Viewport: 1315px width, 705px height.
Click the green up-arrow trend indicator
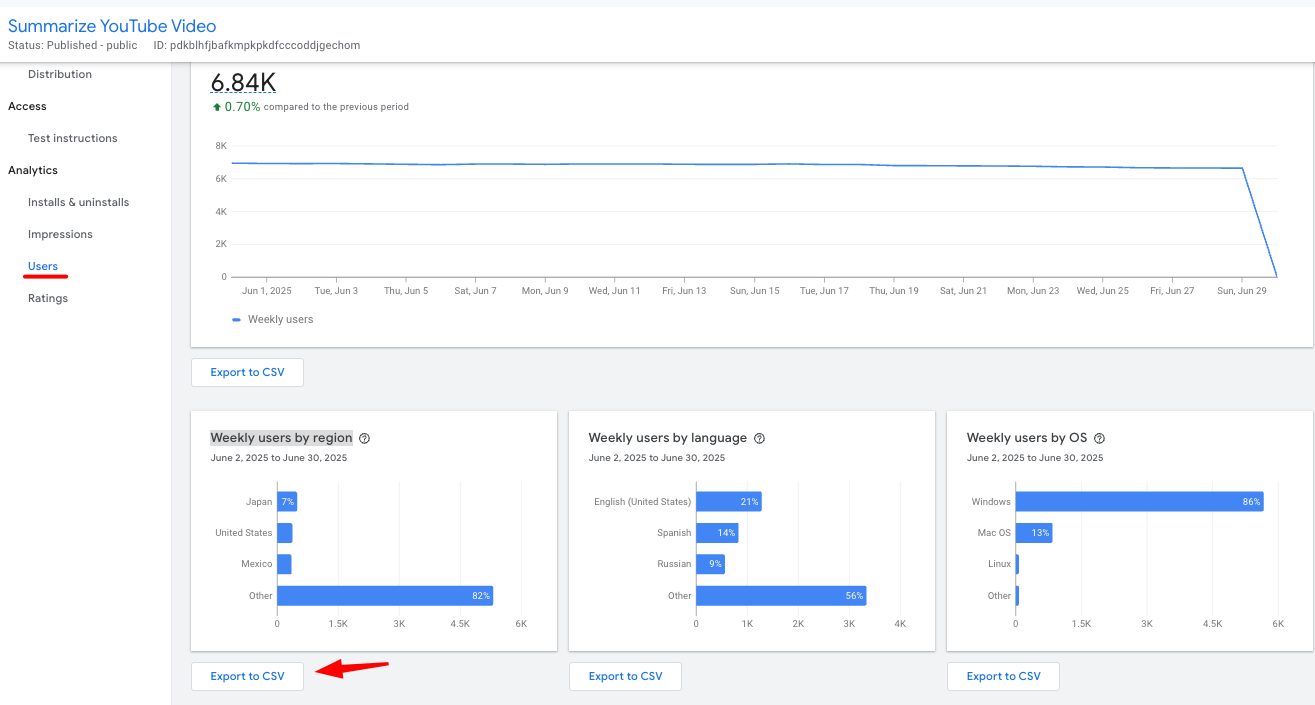216,107
